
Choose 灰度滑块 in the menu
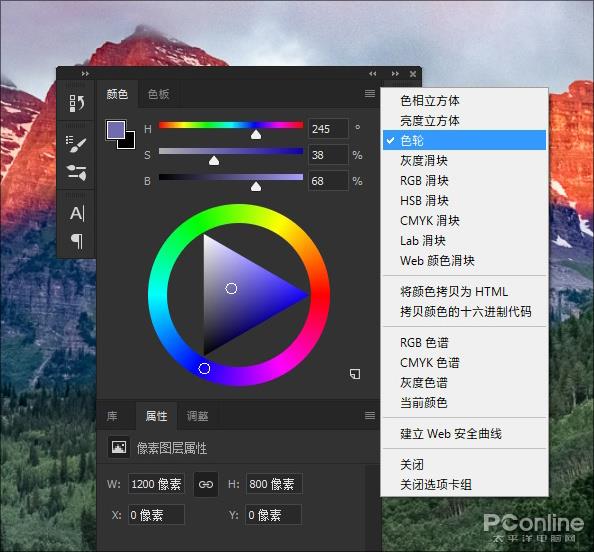464,161
